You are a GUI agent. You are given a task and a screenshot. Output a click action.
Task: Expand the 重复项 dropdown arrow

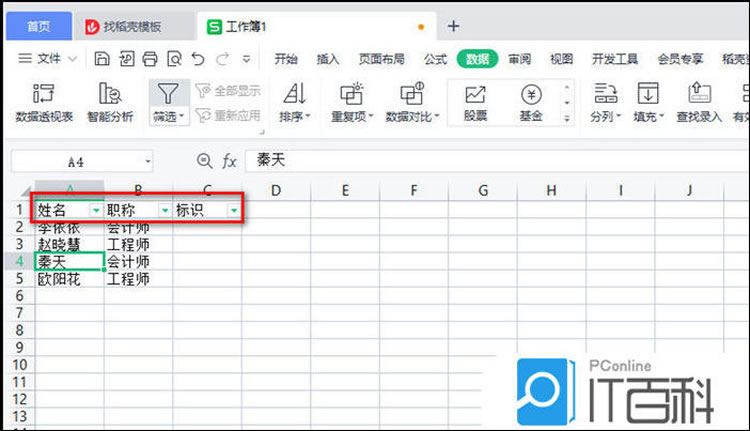(371, 116)
